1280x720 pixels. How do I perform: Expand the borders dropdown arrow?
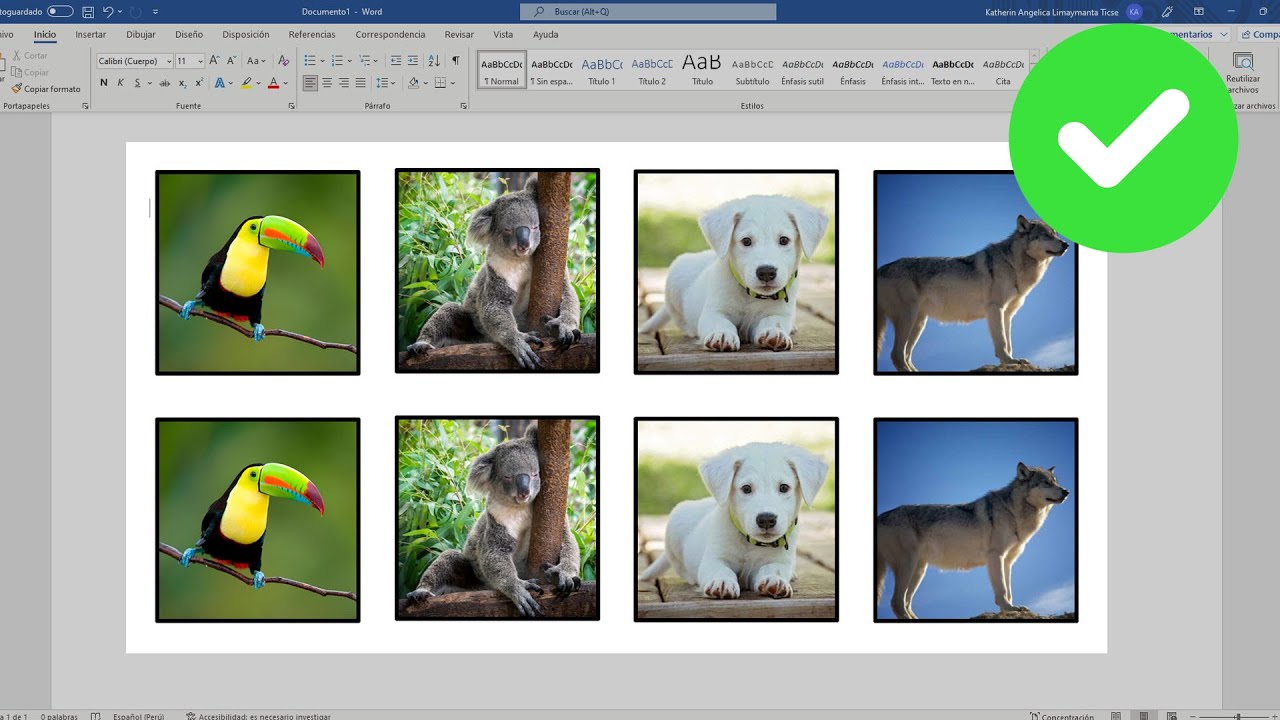coord(452,83)
